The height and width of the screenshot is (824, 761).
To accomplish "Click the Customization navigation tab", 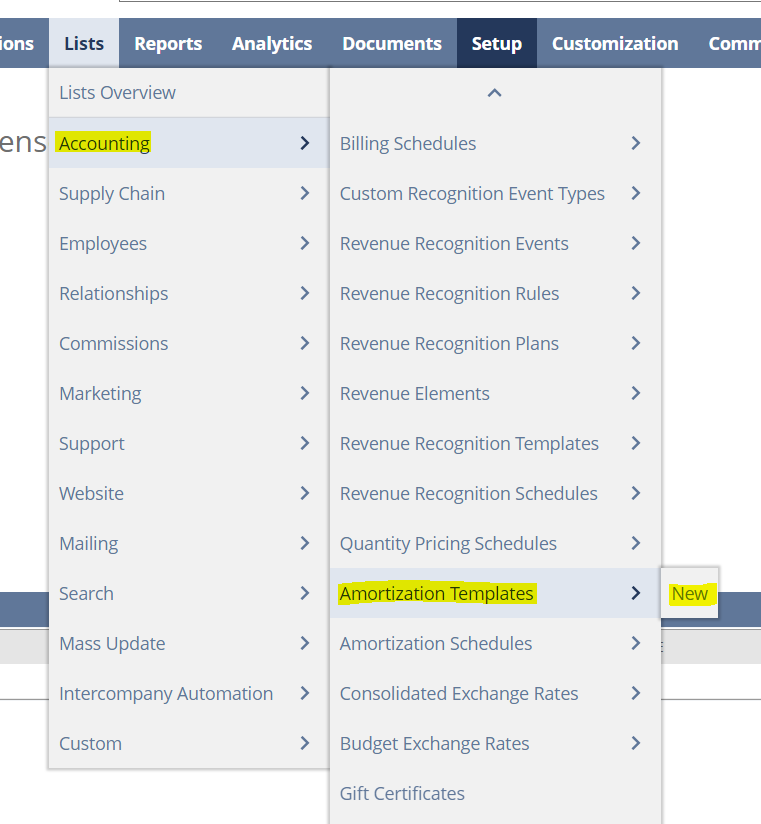I will tap(614, 43).
